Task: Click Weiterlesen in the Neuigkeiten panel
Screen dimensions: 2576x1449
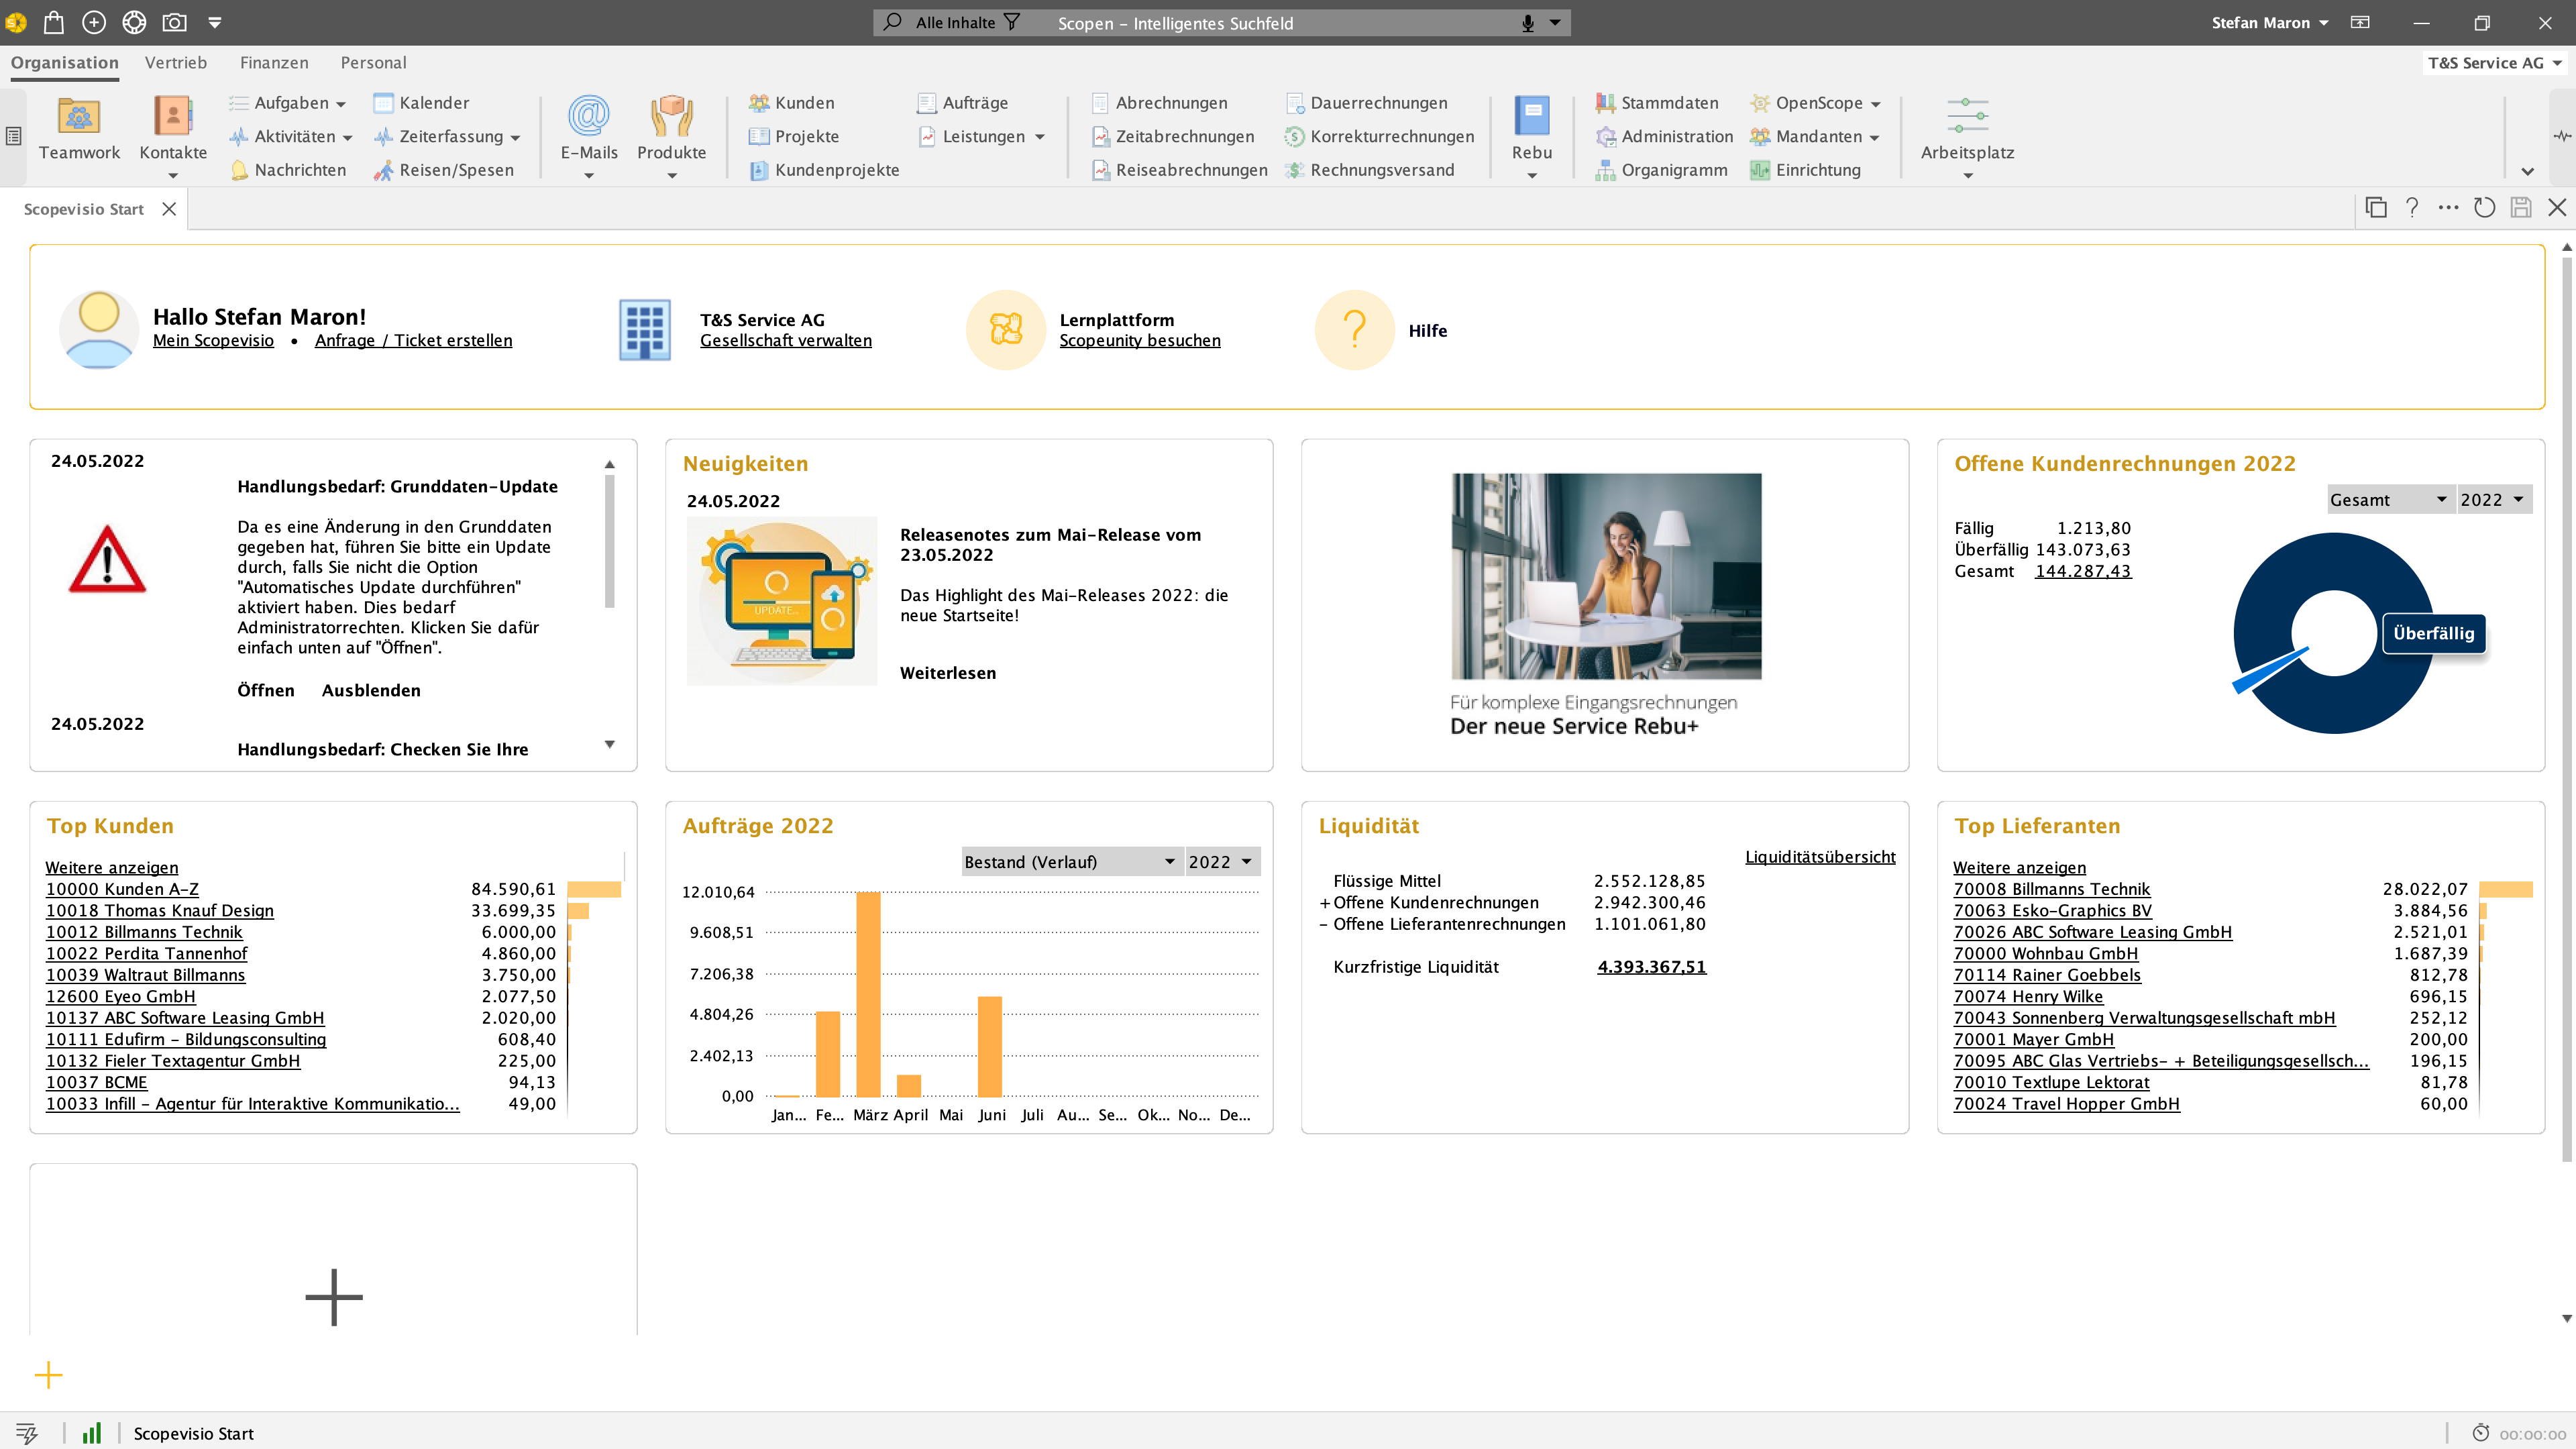Action: 947,672
